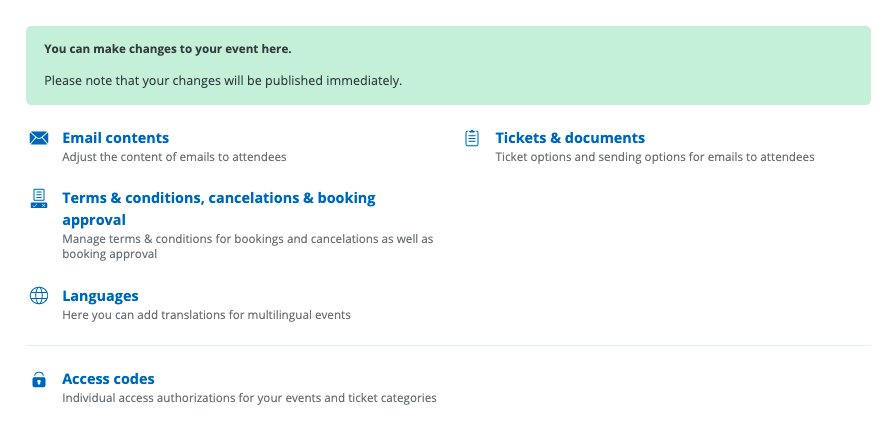Click the ticket and sending options description
Screen dimensions: 895x434
tap(655, 157)
